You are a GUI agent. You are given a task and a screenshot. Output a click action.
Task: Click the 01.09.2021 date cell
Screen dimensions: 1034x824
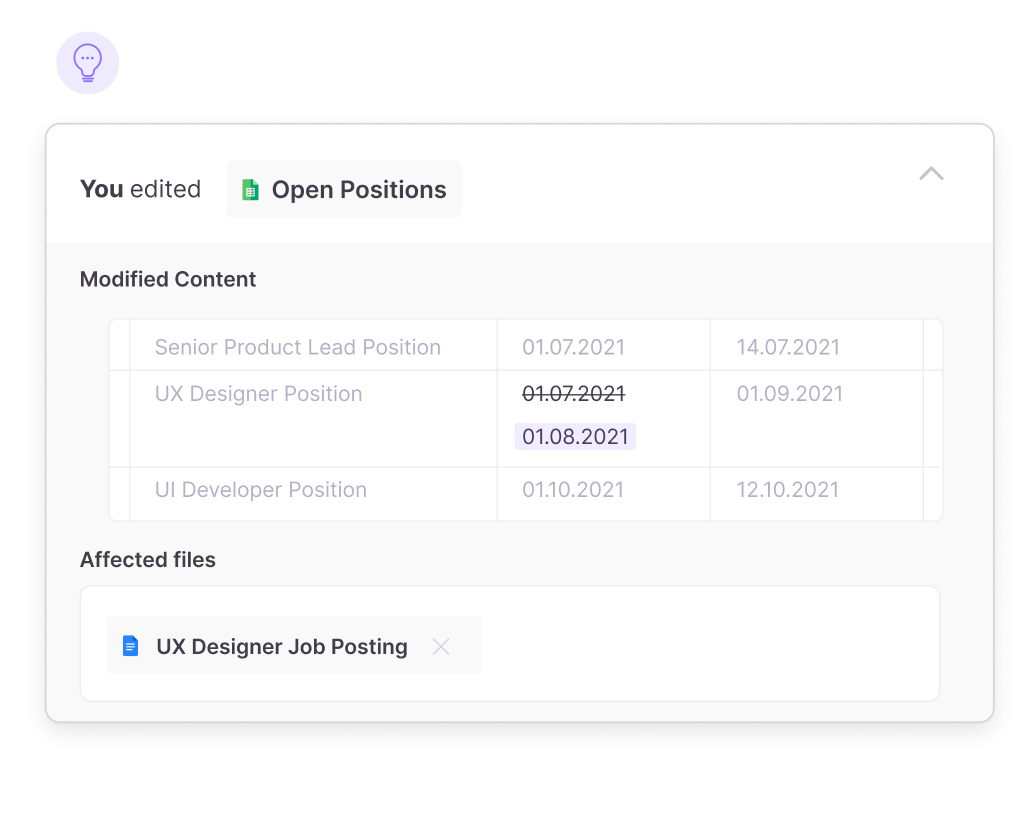(790, 394)
